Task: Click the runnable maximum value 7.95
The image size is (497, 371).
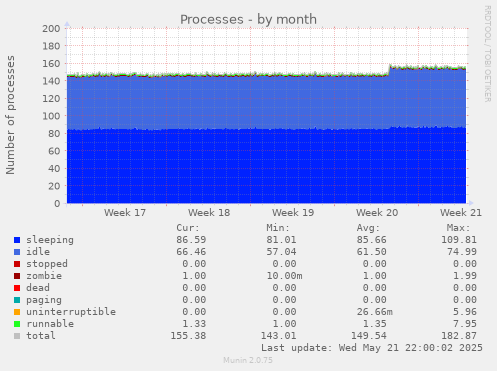Action: coord(465,324)
